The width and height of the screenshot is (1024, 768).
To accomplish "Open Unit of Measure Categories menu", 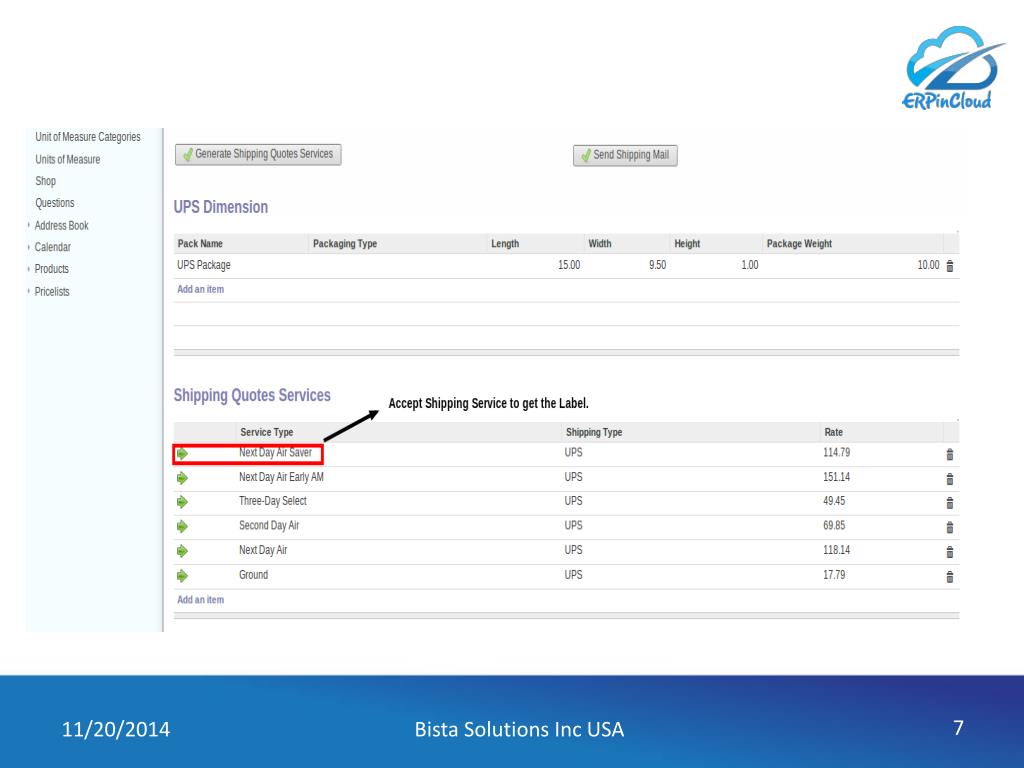I will coord(88,137).
